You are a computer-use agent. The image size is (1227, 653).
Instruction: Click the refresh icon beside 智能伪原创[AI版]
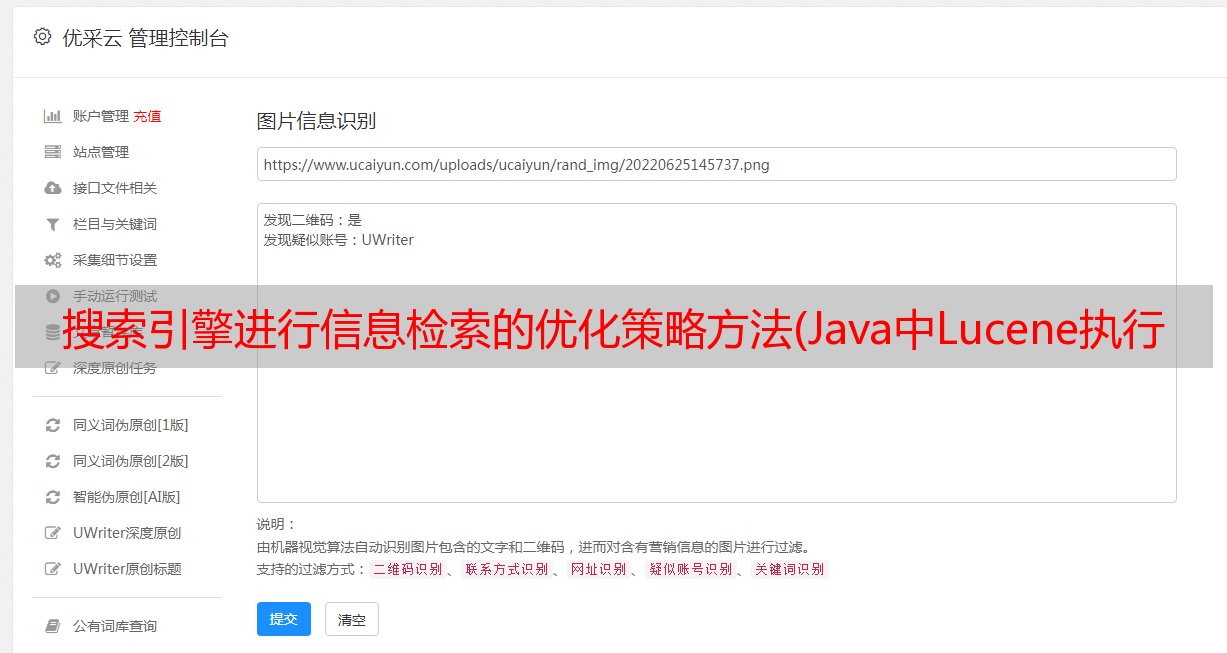(x=53, y=497)
